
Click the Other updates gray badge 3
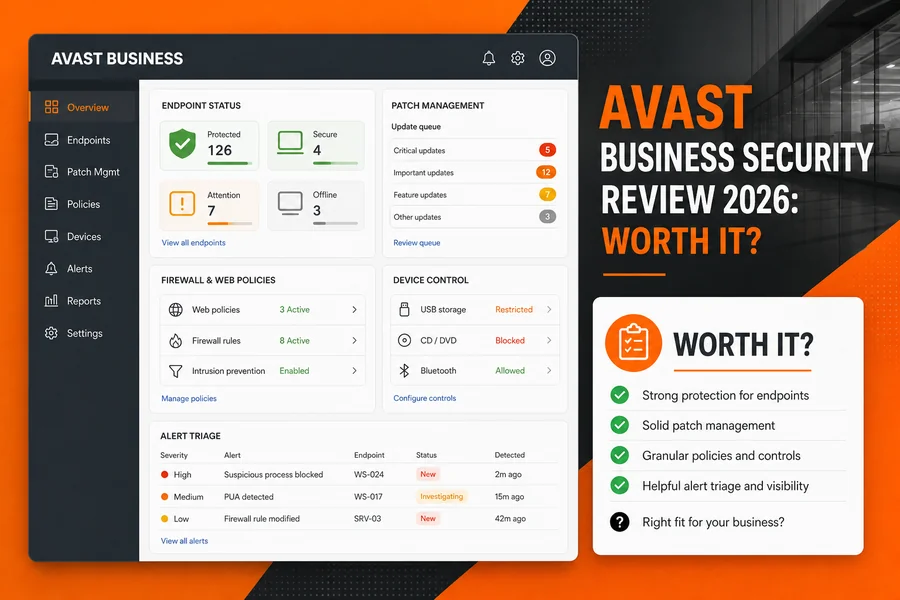coord(547,216)
